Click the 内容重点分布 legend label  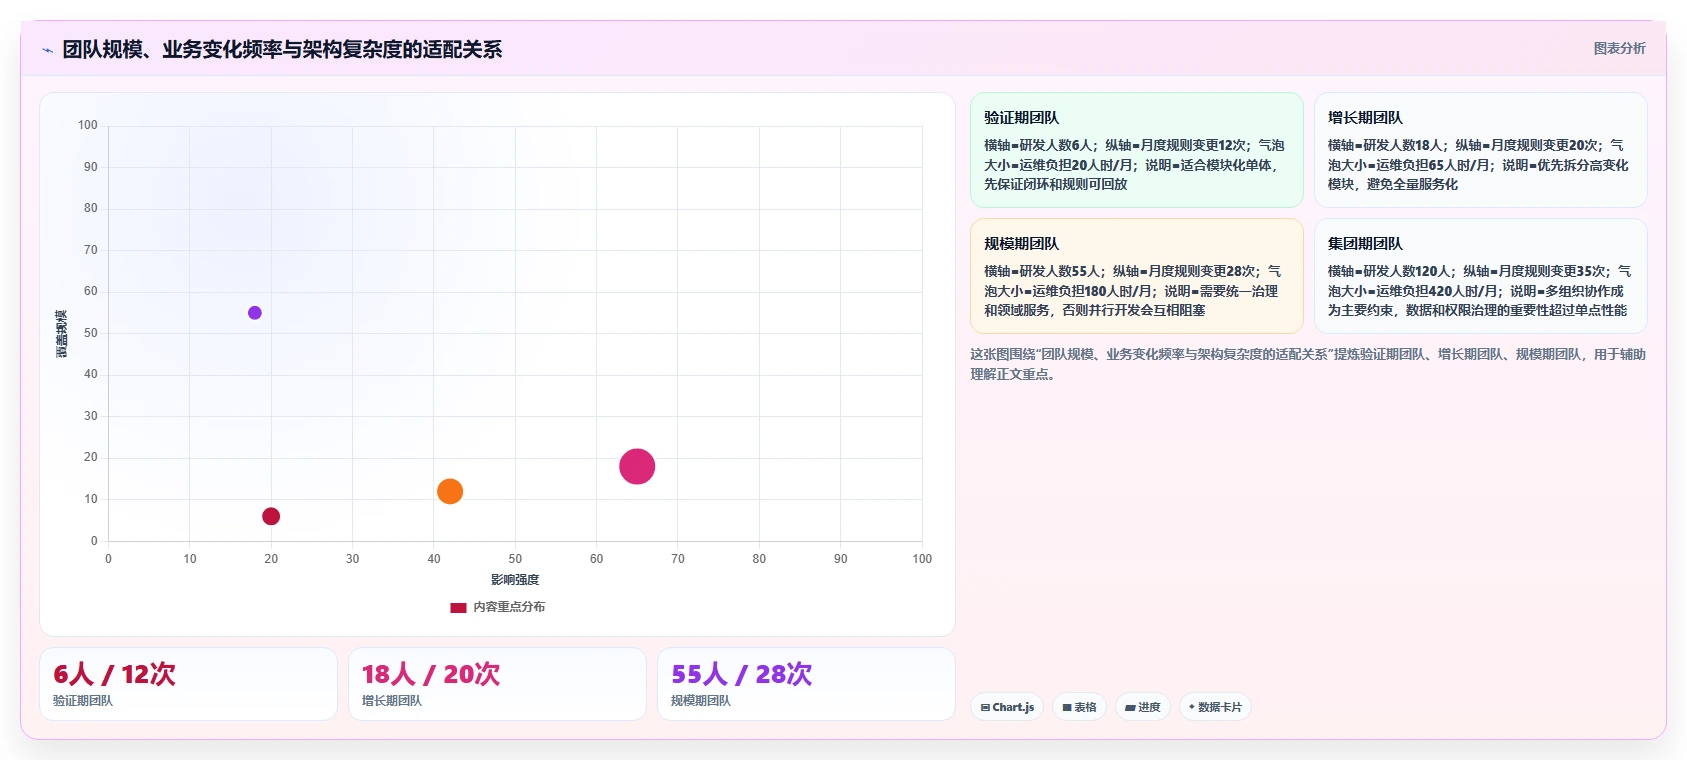coord(509,607)
